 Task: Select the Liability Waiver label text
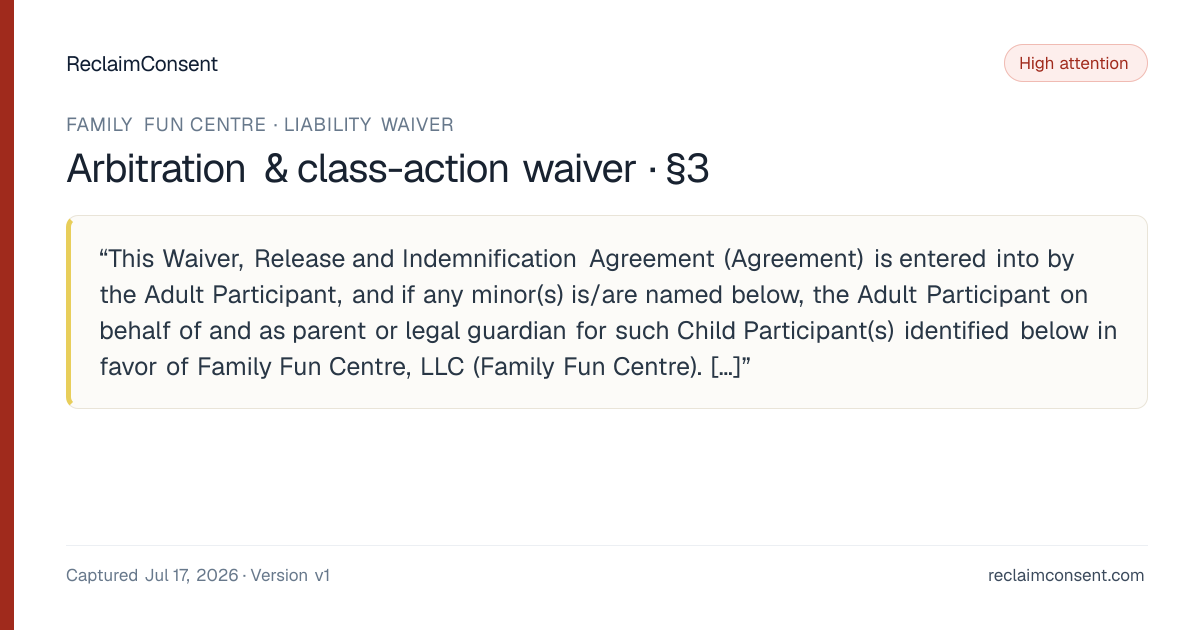[x=369, y=125]
